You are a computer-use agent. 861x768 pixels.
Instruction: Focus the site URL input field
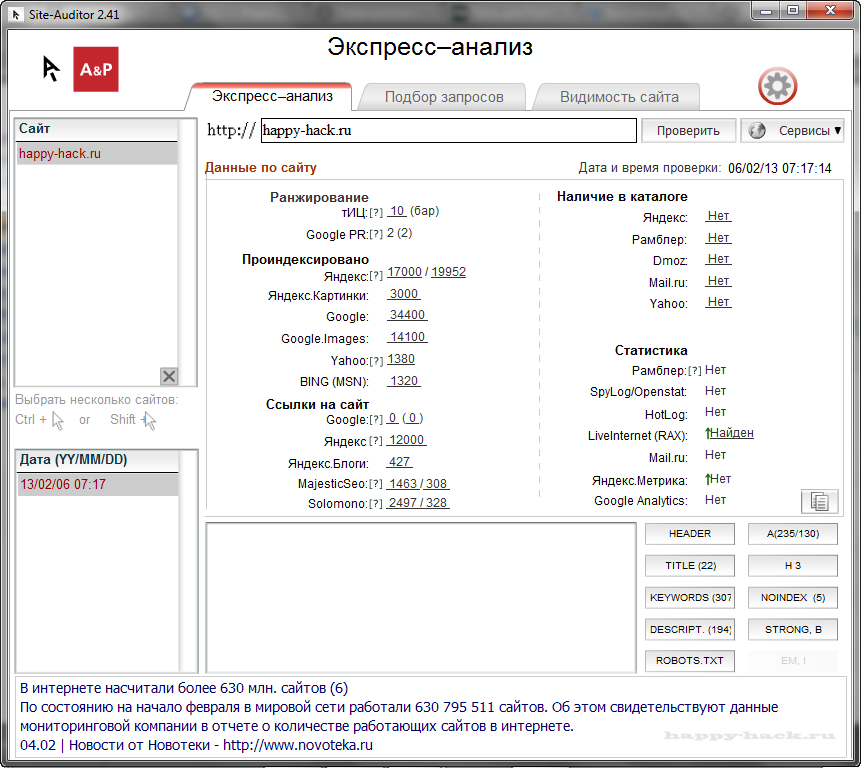tap(449, 131)
